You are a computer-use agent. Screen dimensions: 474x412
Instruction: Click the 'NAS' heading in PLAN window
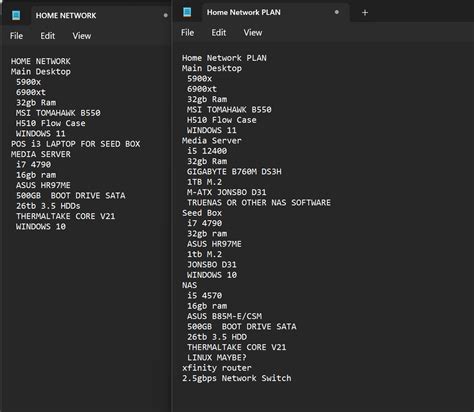point(189,285)
